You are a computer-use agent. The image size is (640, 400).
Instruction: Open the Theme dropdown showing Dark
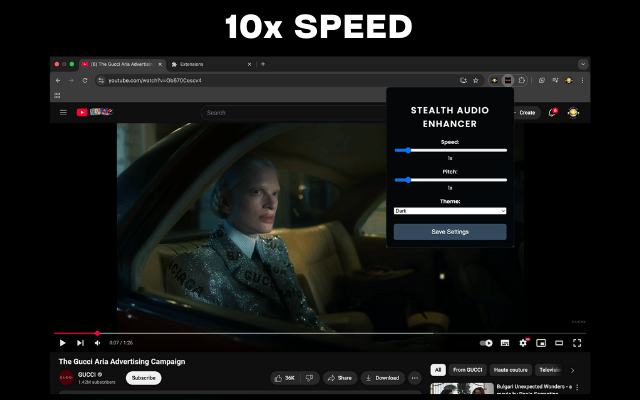pos(450,211)
